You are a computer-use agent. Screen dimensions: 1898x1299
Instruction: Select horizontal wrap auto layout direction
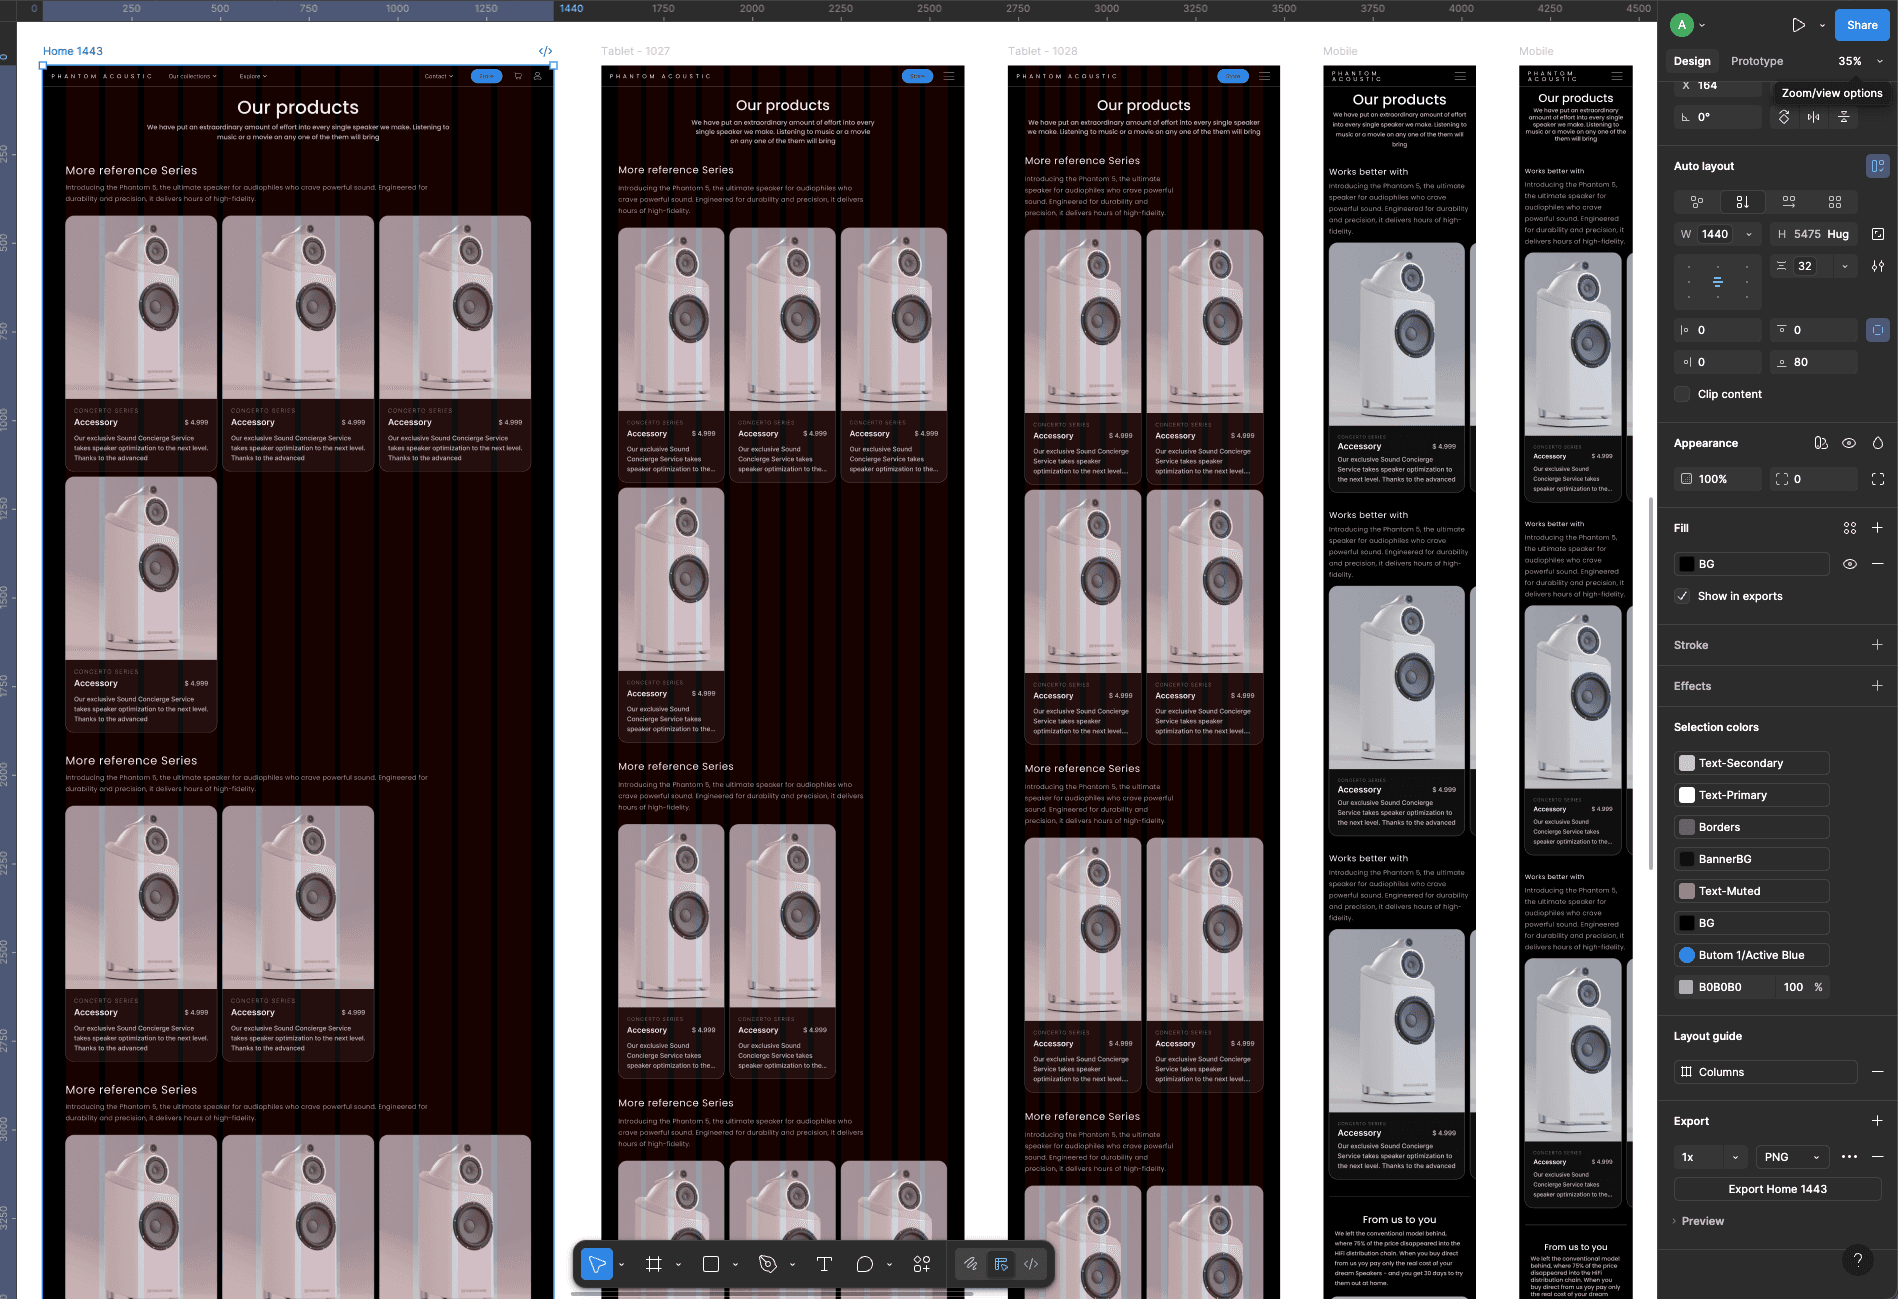[1789, 202]
